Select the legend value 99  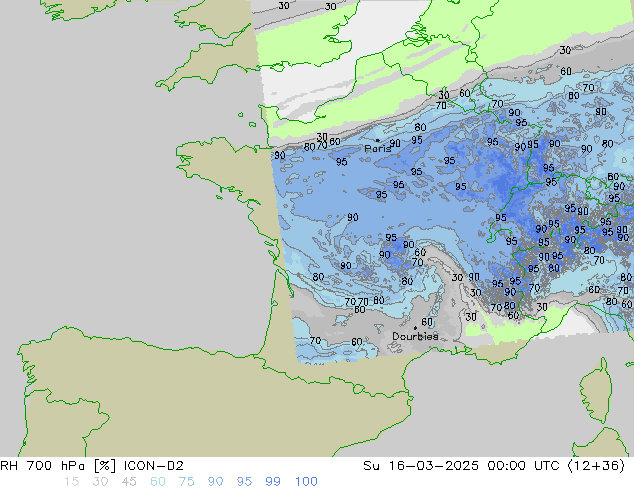(x=273, y=482)
